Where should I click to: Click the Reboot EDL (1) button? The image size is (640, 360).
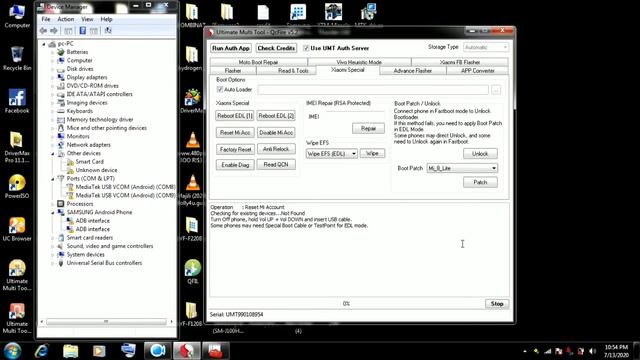(235, 116)
